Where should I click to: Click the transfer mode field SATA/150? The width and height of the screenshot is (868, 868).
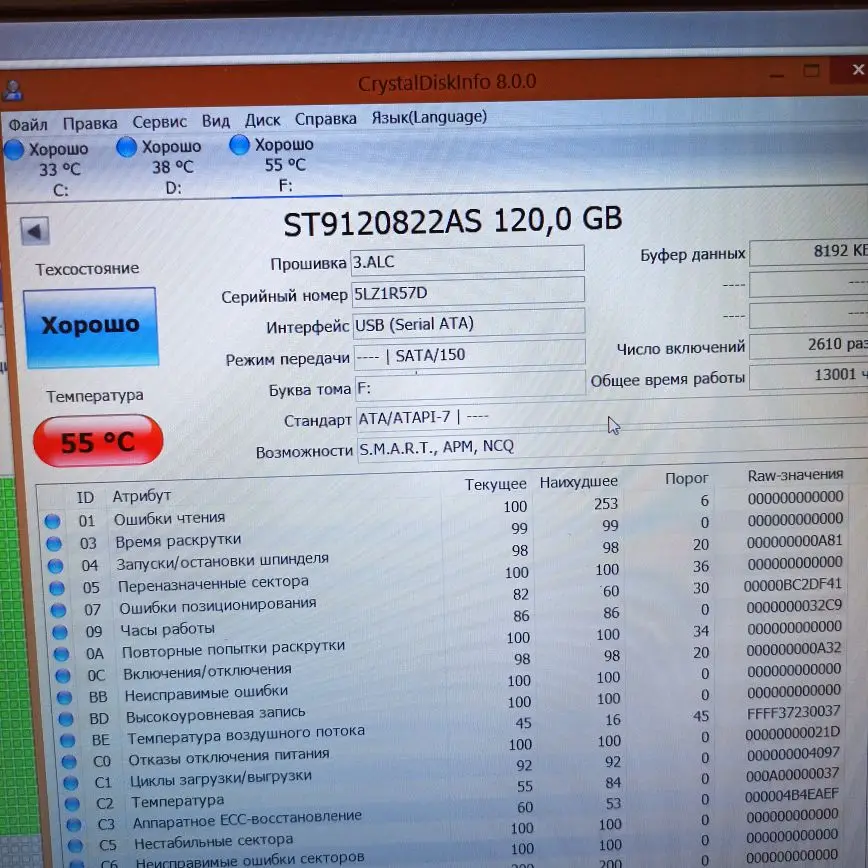[x=469, y=353]
